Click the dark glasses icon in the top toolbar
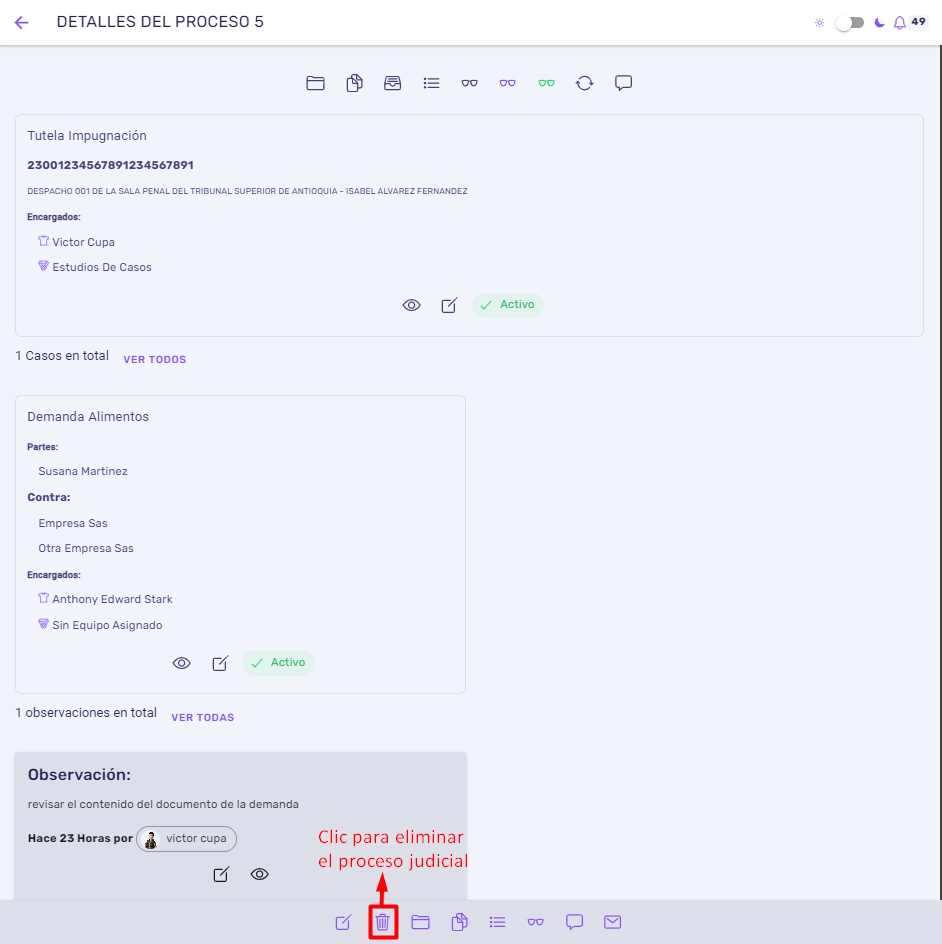The image size is (942, 944). (x=469, y=83)
